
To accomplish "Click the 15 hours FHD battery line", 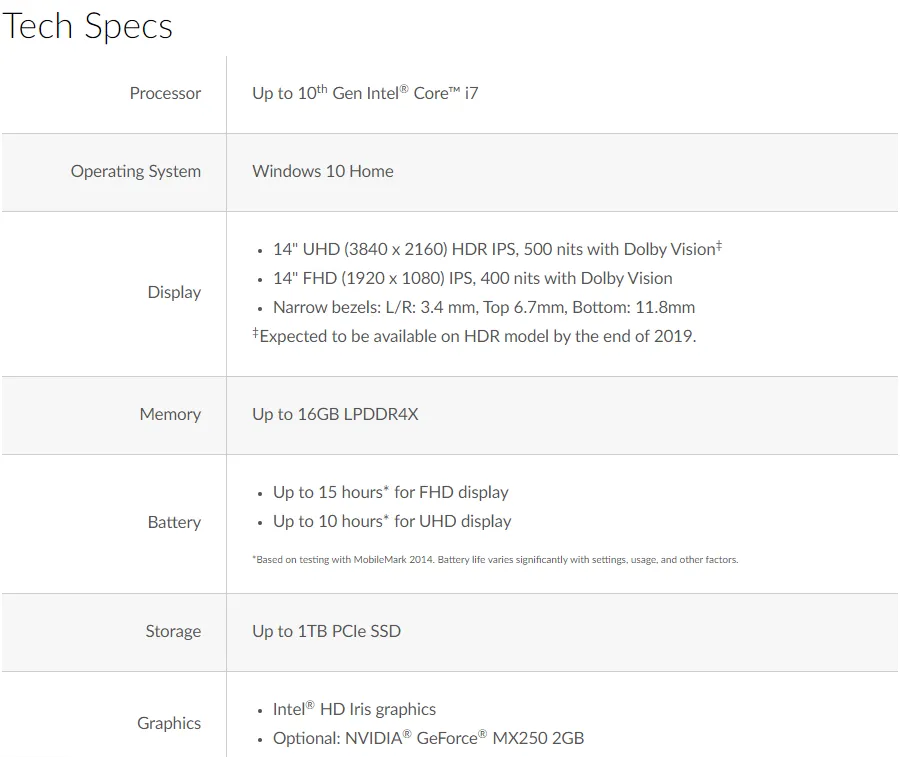I will pyautogui.click(x=390, y=492).
